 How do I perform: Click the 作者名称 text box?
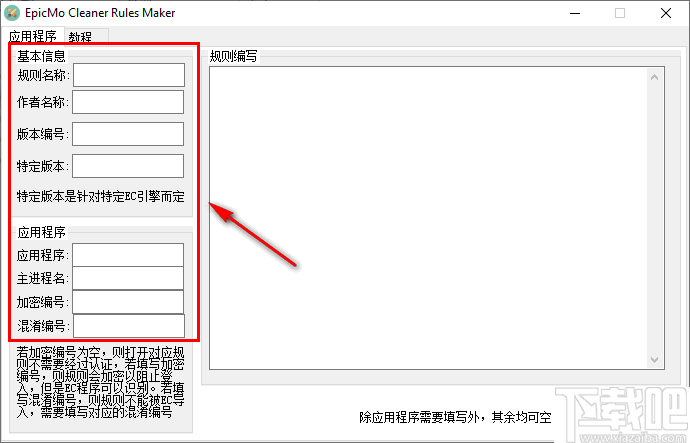(128, 102)
